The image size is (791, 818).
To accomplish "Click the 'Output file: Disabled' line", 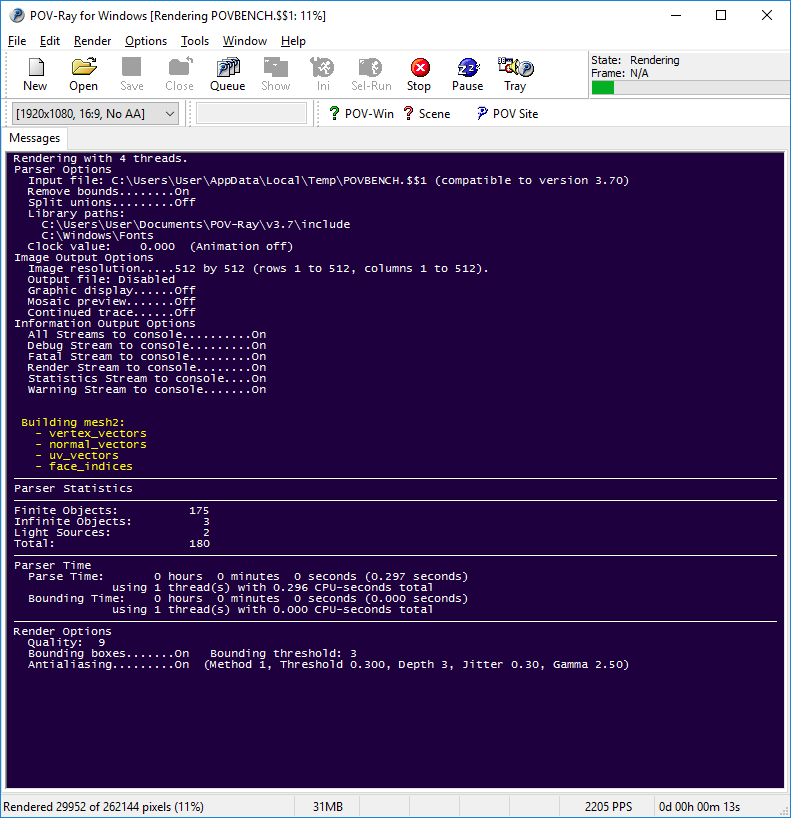I will click(101, 280).
